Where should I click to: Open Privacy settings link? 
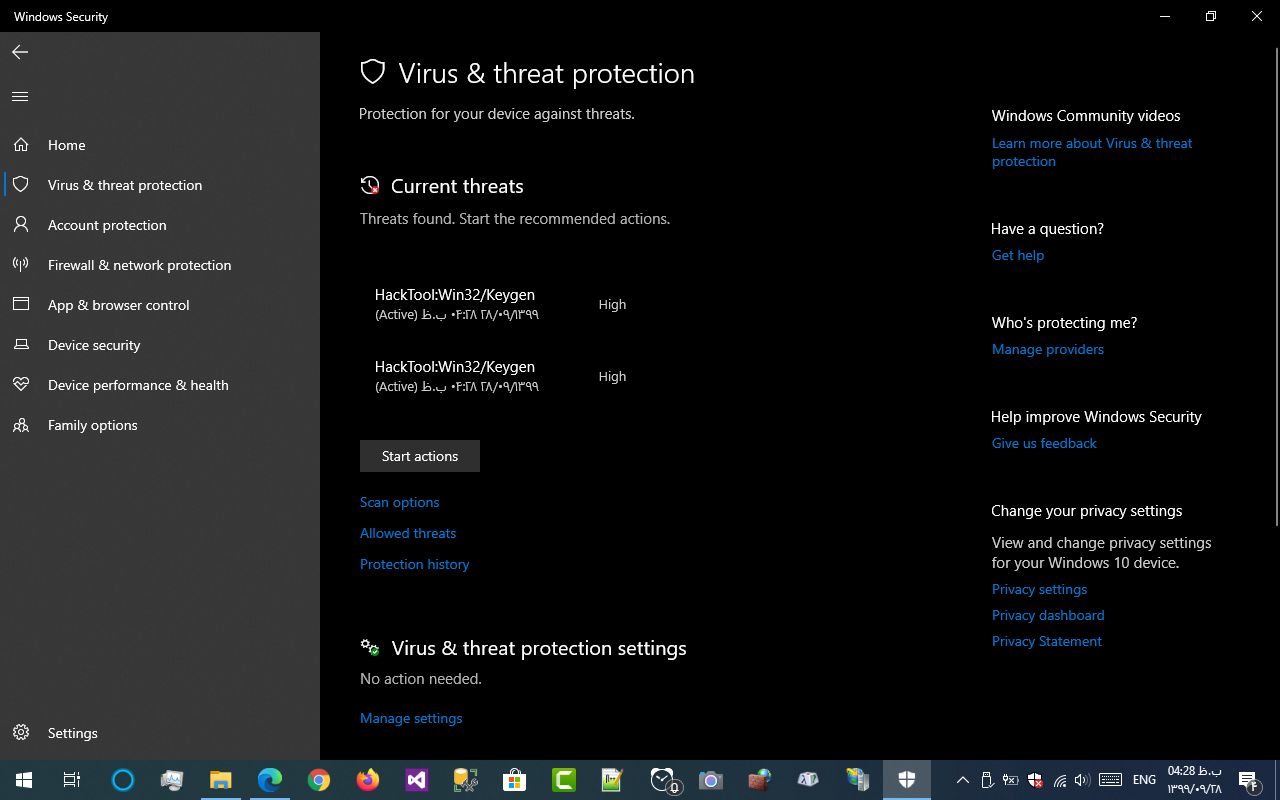1039,589
